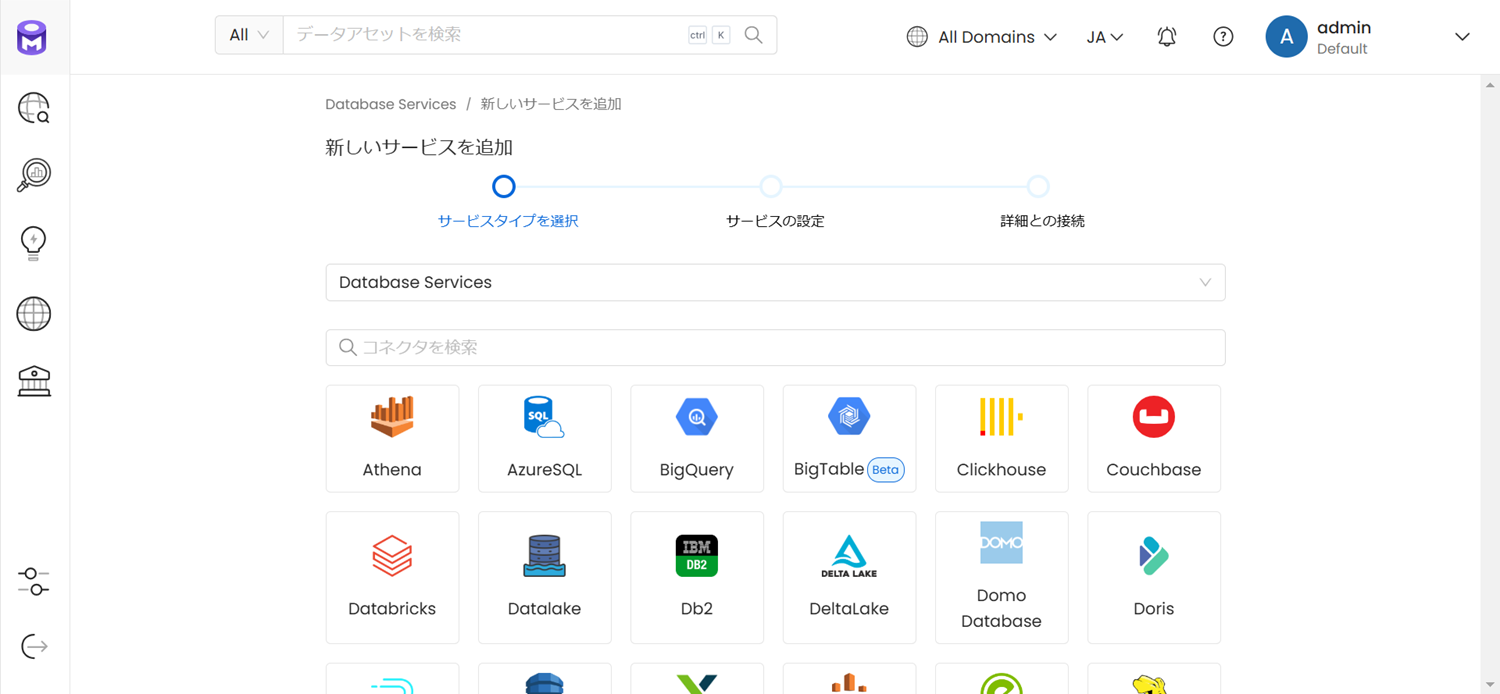Pick the Clickhouse connector
The height and width of the screenshot is (694, 1500).
(1001, 439)
